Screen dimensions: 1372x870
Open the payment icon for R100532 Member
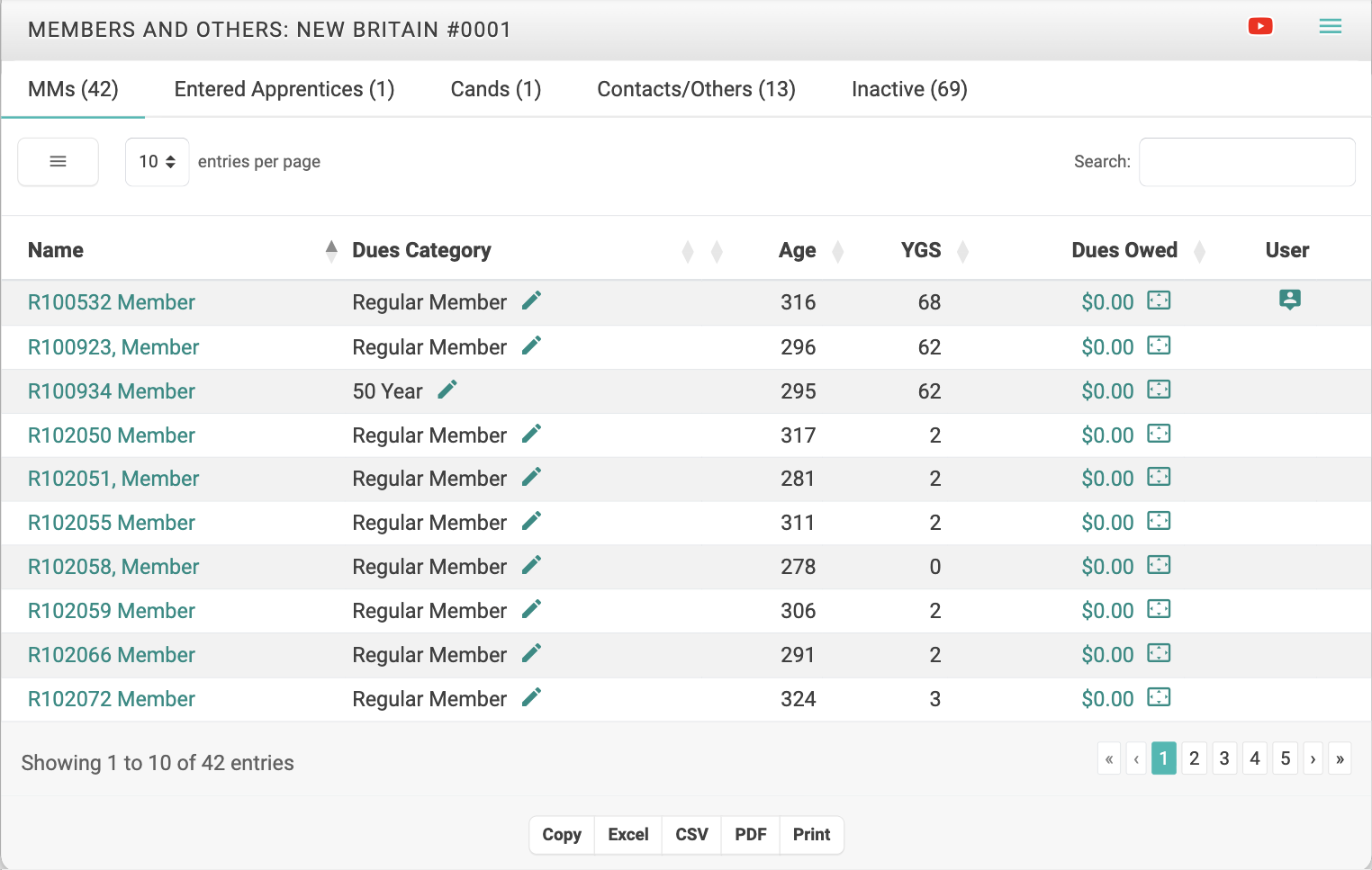point(1158,300)
